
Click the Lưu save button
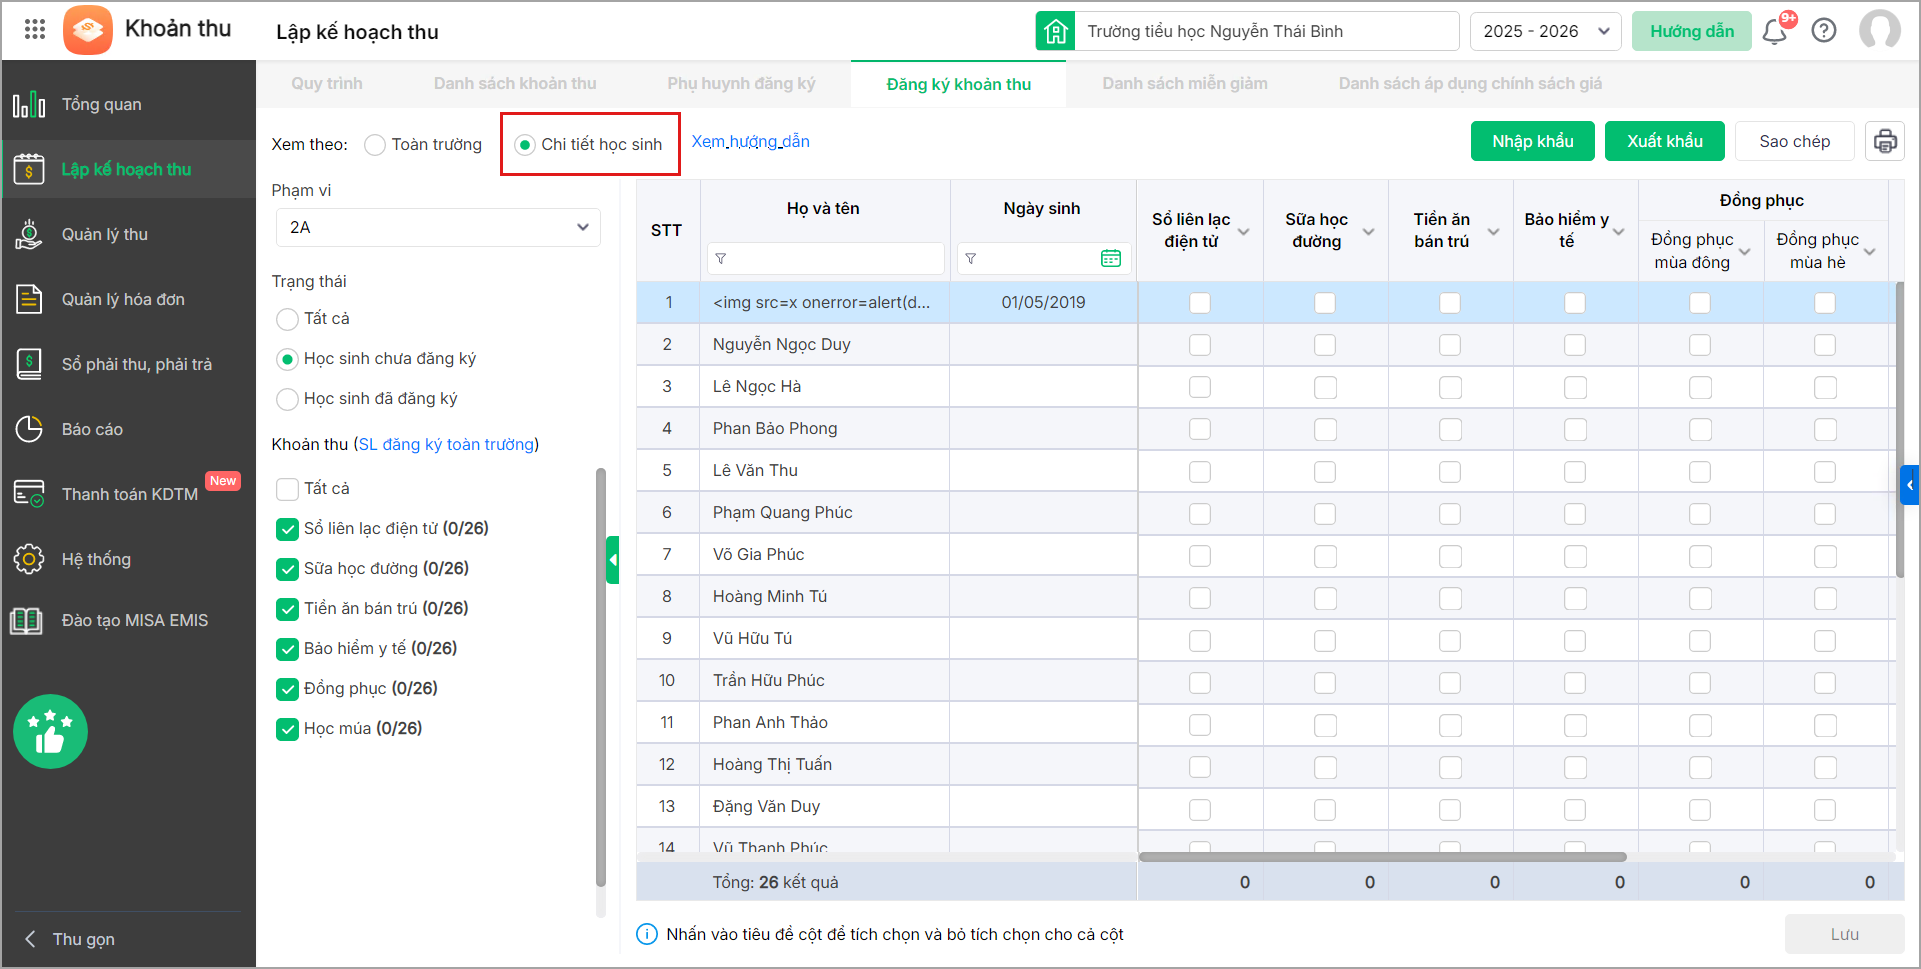pos(1845,934)
